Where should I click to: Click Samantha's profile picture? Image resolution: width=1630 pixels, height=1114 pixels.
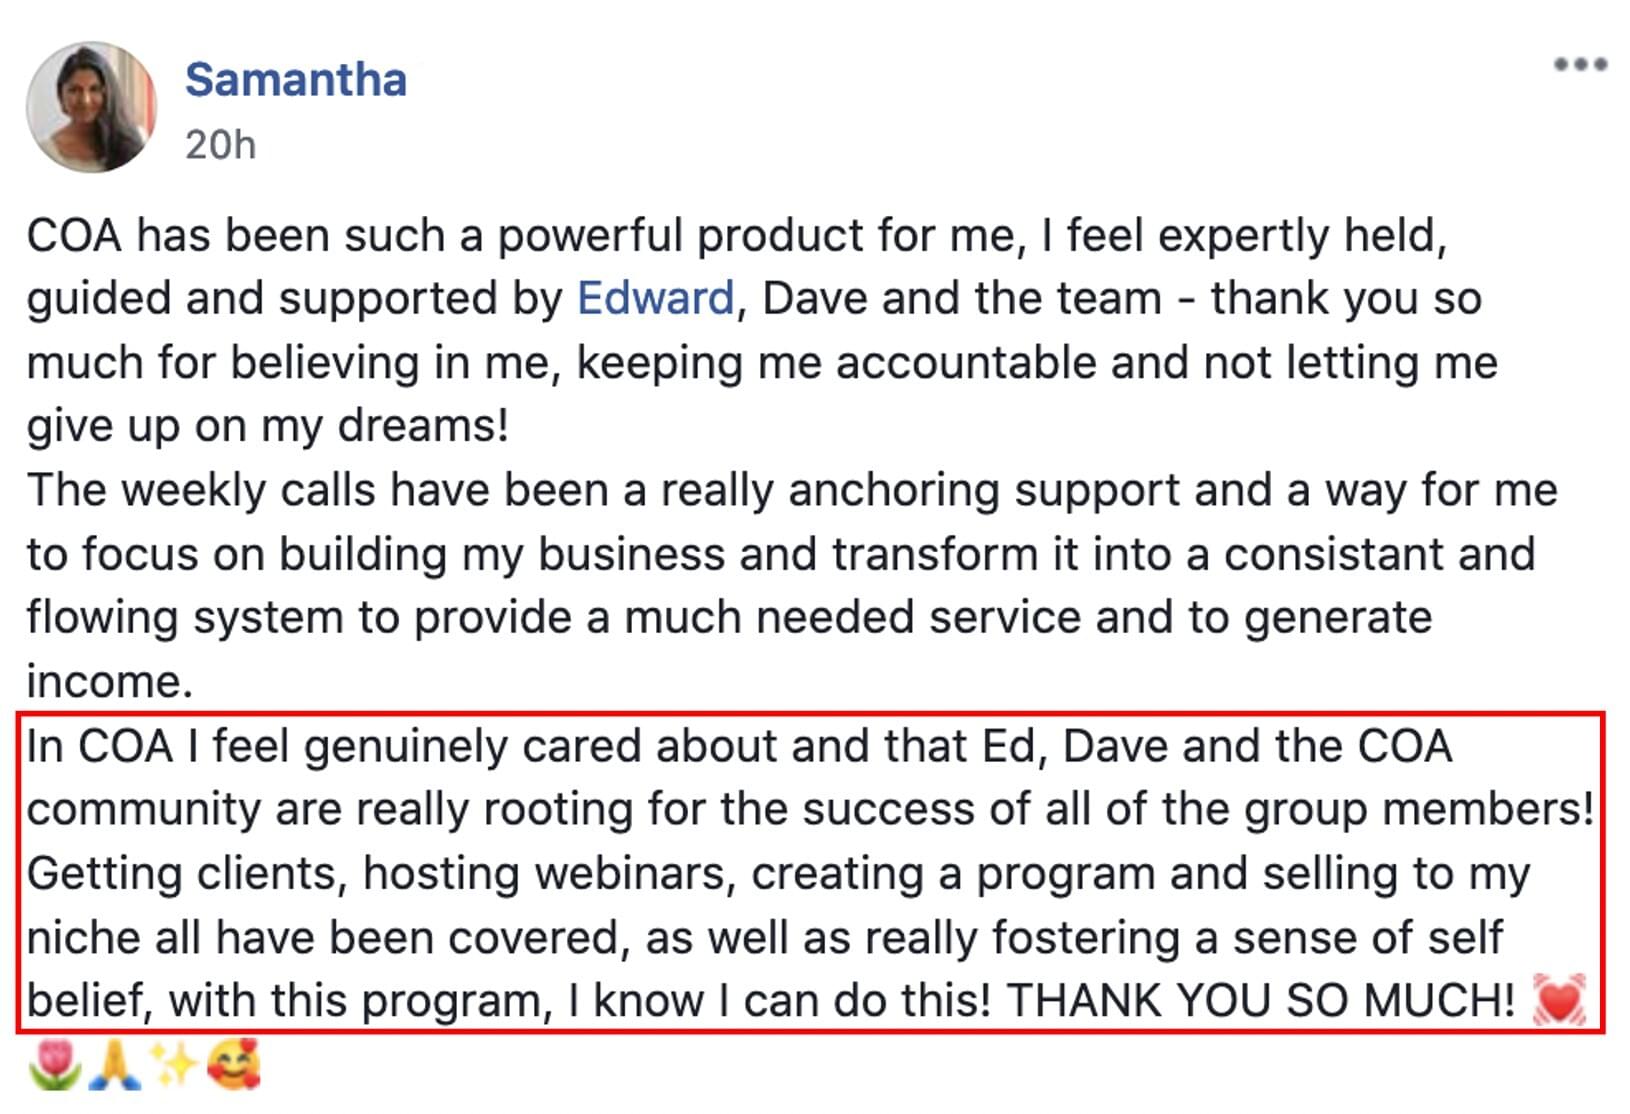(x=92, y=107)
